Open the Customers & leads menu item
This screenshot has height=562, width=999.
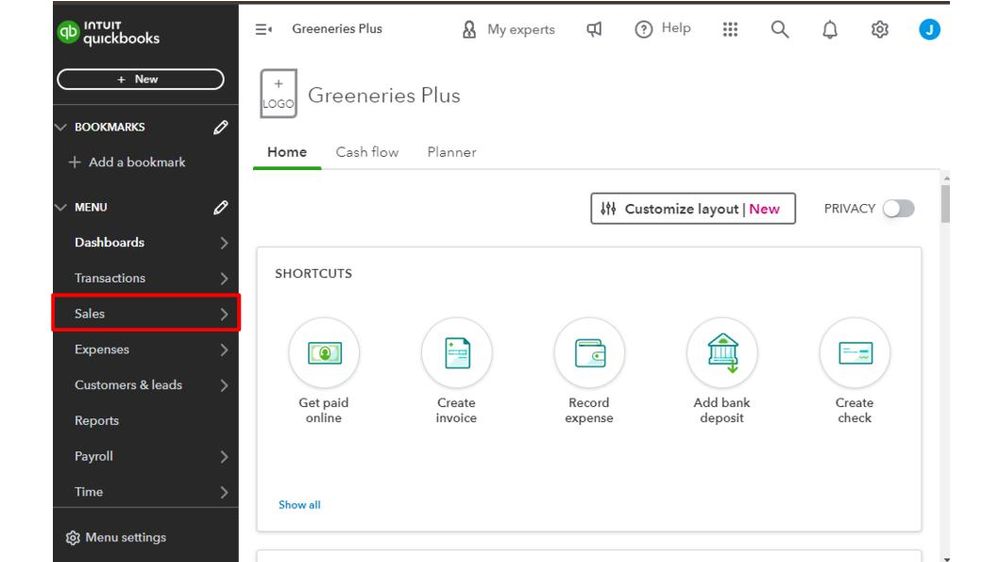(x=129, y=385)
